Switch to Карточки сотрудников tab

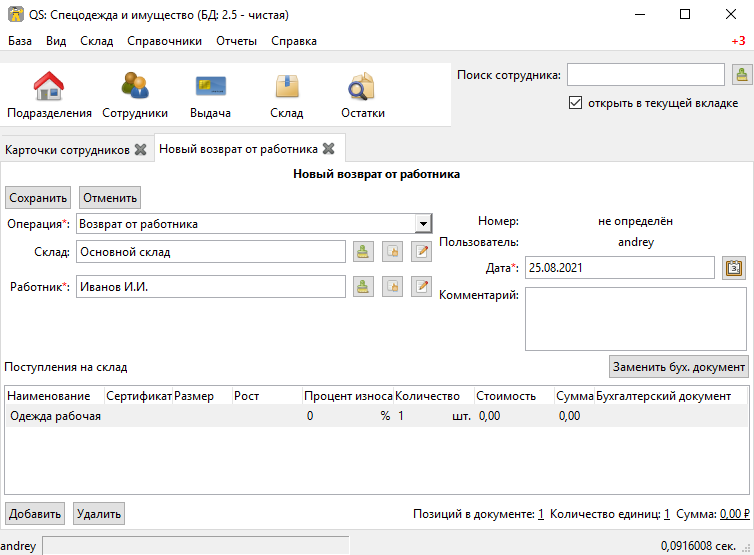67,150
